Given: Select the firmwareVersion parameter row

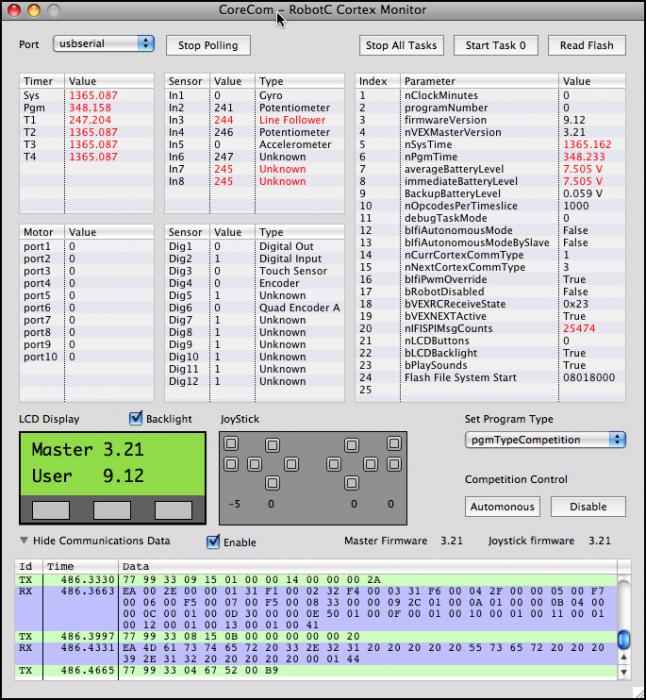Looking at the screenshot, I should click(490, 120).
